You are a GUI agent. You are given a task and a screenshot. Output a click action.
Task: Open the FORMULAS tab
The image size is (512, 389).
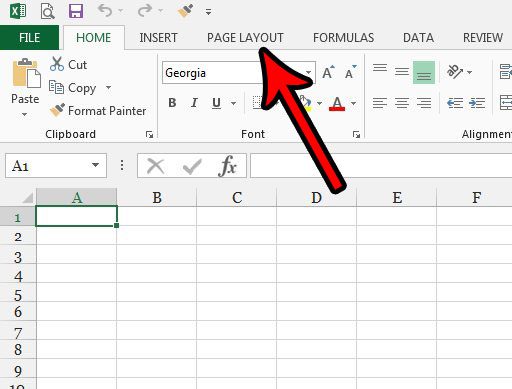343,38
